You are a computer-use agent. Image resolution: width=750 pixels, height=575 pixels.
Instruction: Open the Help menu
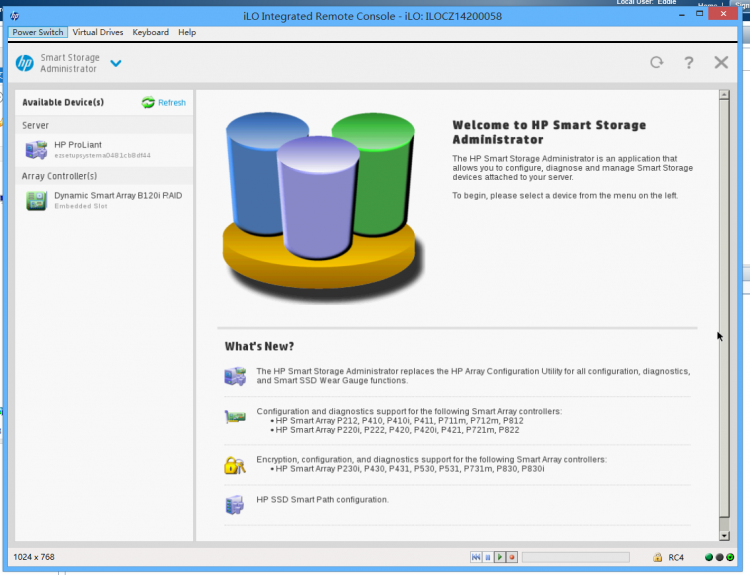(187, 32)
